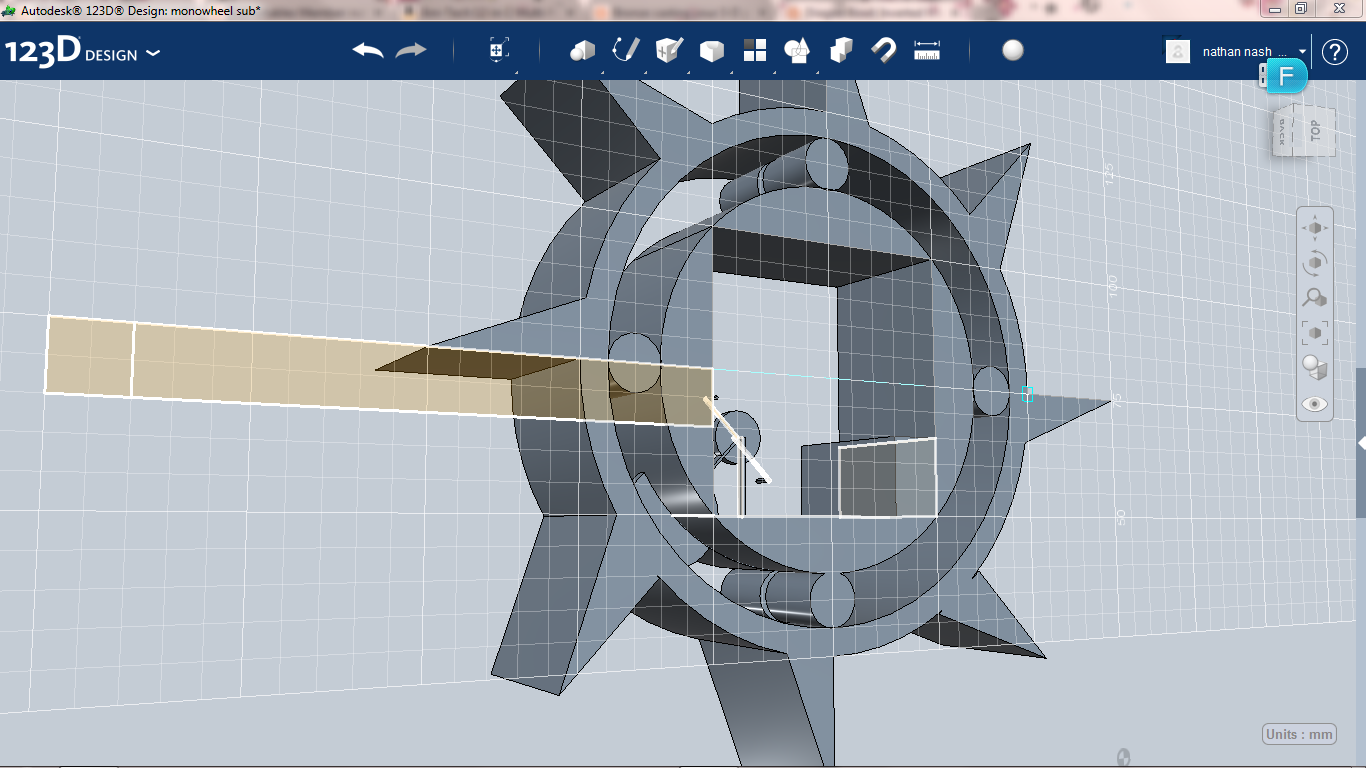This screenshot has width=1366, height=768.
Task: Select the Zoom magnifier navigation tool
Action: click(1315, 298)
